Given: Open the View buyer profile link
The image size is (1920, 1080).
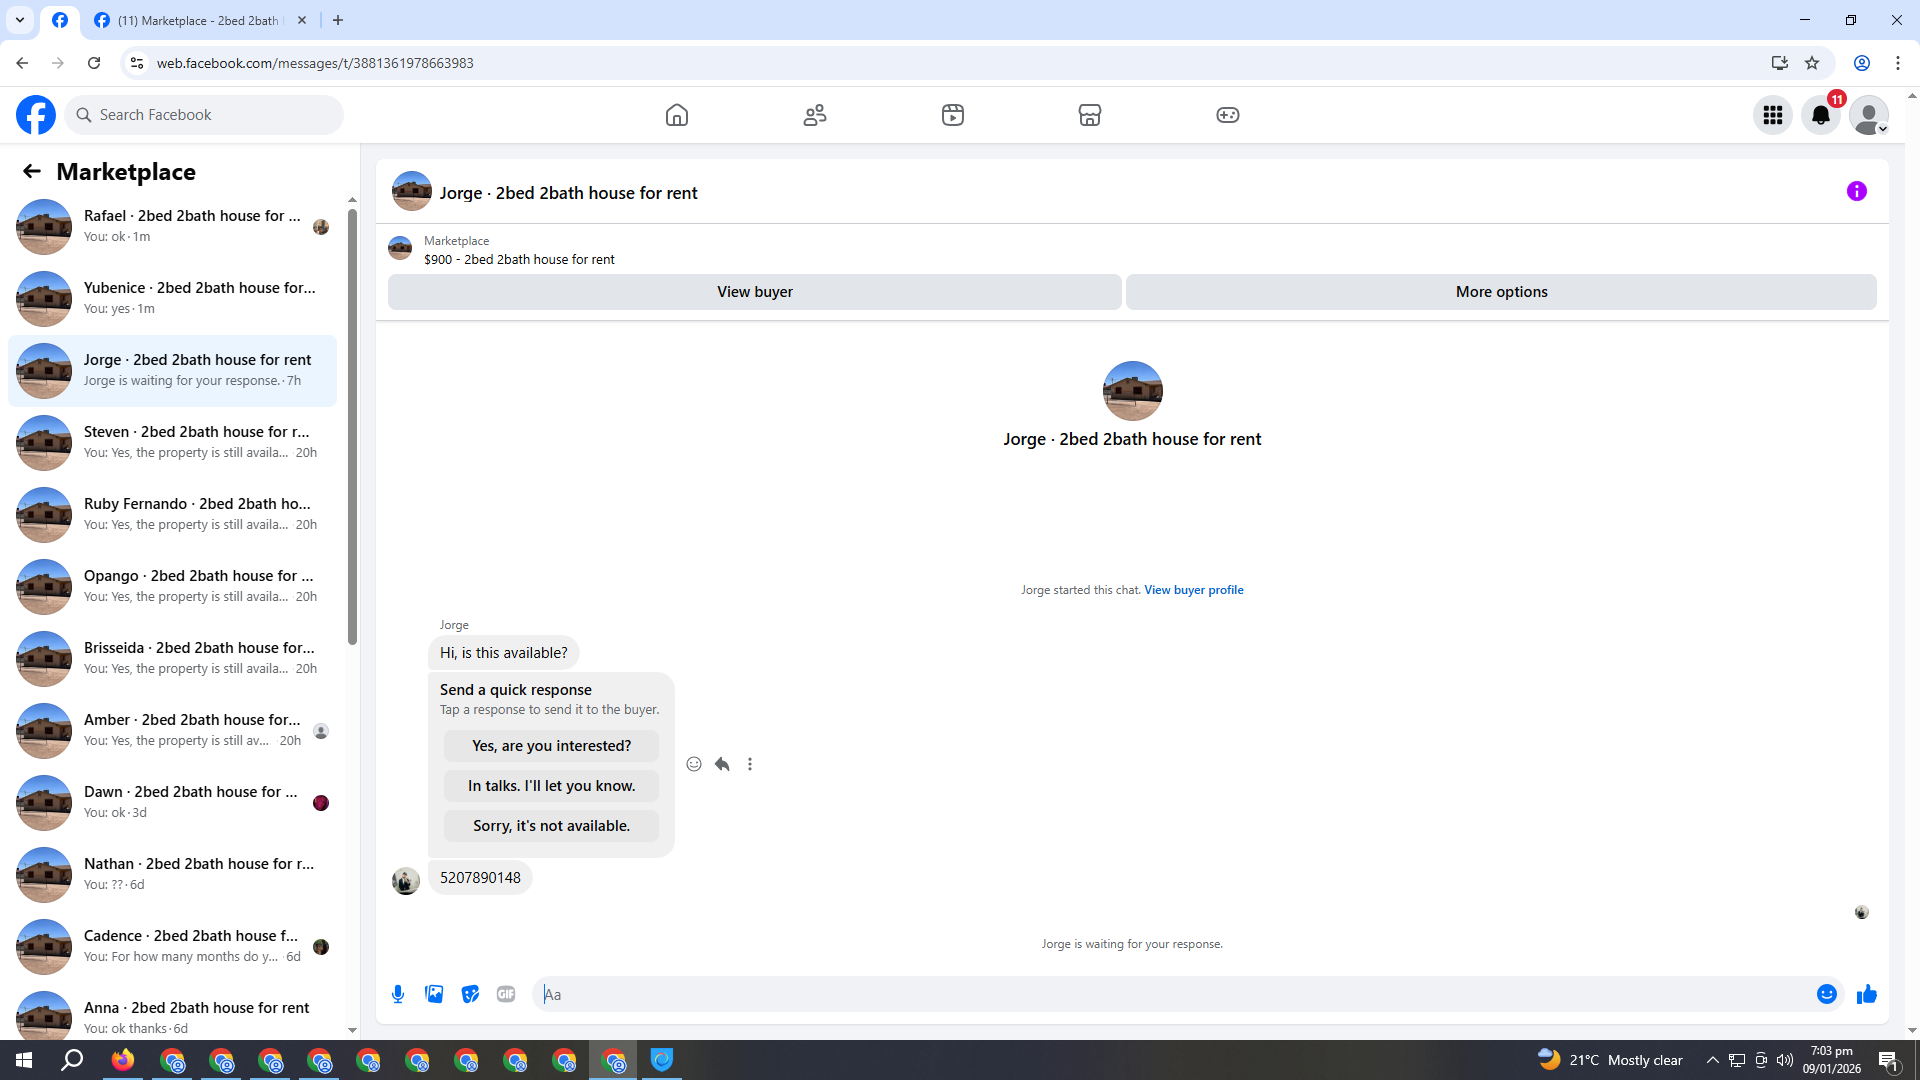Looking at the screenshot, I should point(1193,590).
